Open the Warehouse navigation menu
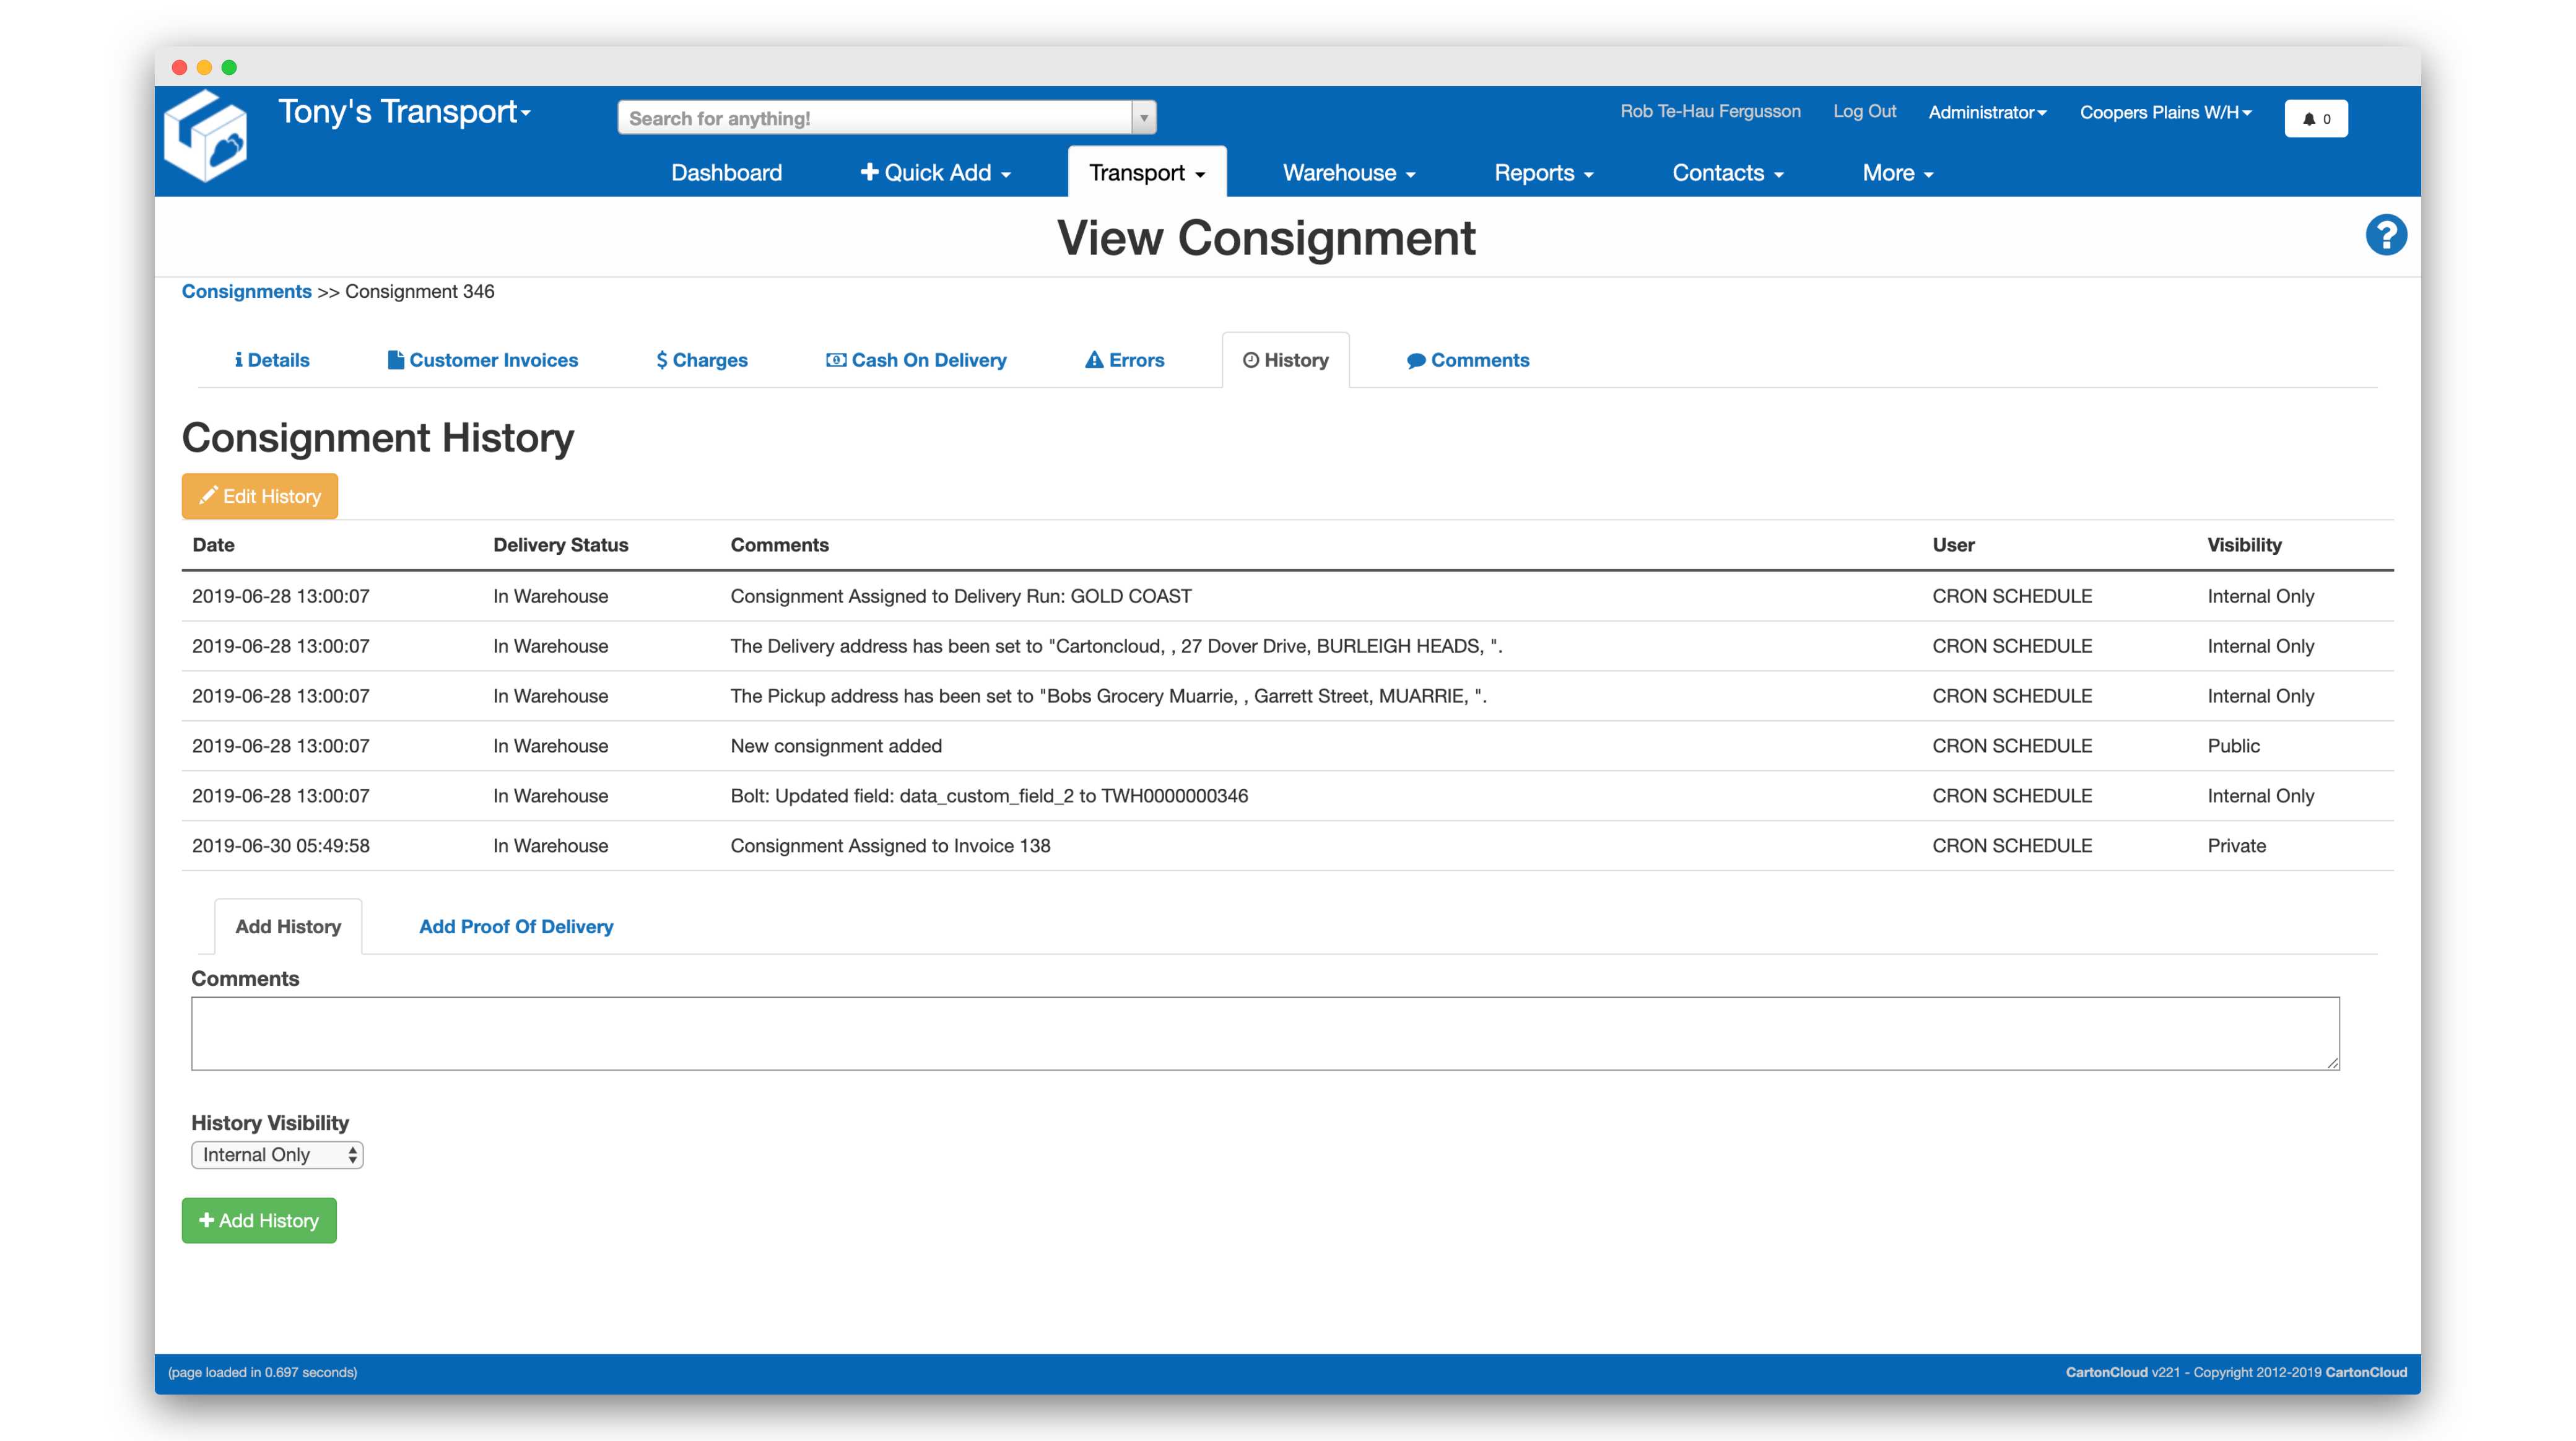The width and height of the screenshot is (2576, 1441). point(1349,173)
